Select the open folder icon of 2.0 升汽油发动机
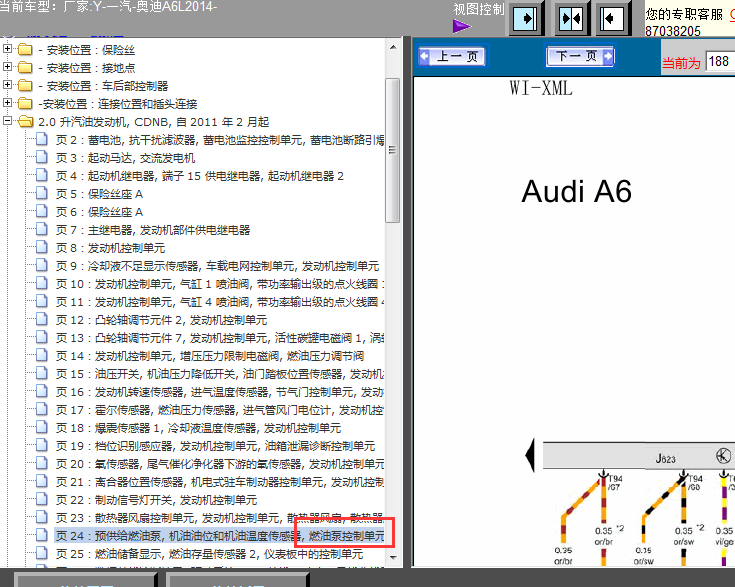This screenshot has height=587, width=735. click(x=26, y=122)
